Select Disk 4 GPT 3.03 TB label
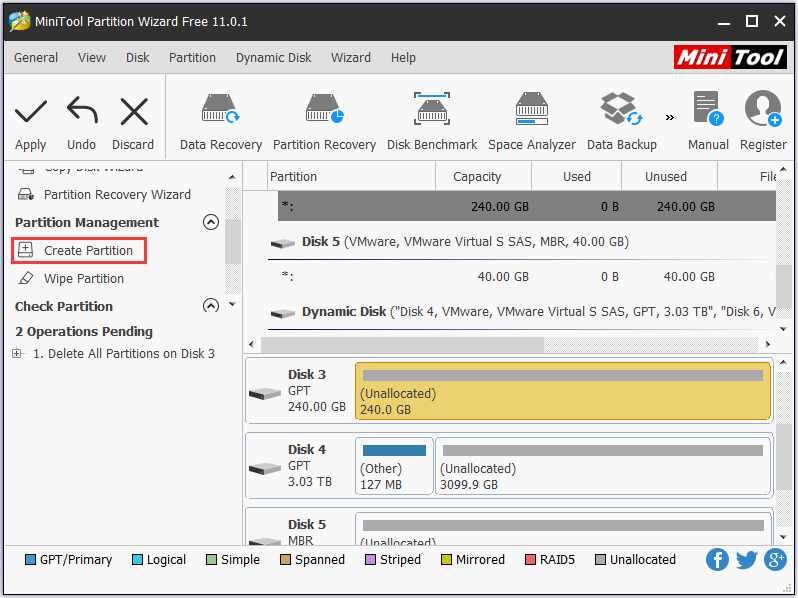The height and width of the screenshot is (598, 798). pyautogui.click(x=309, y=466)
